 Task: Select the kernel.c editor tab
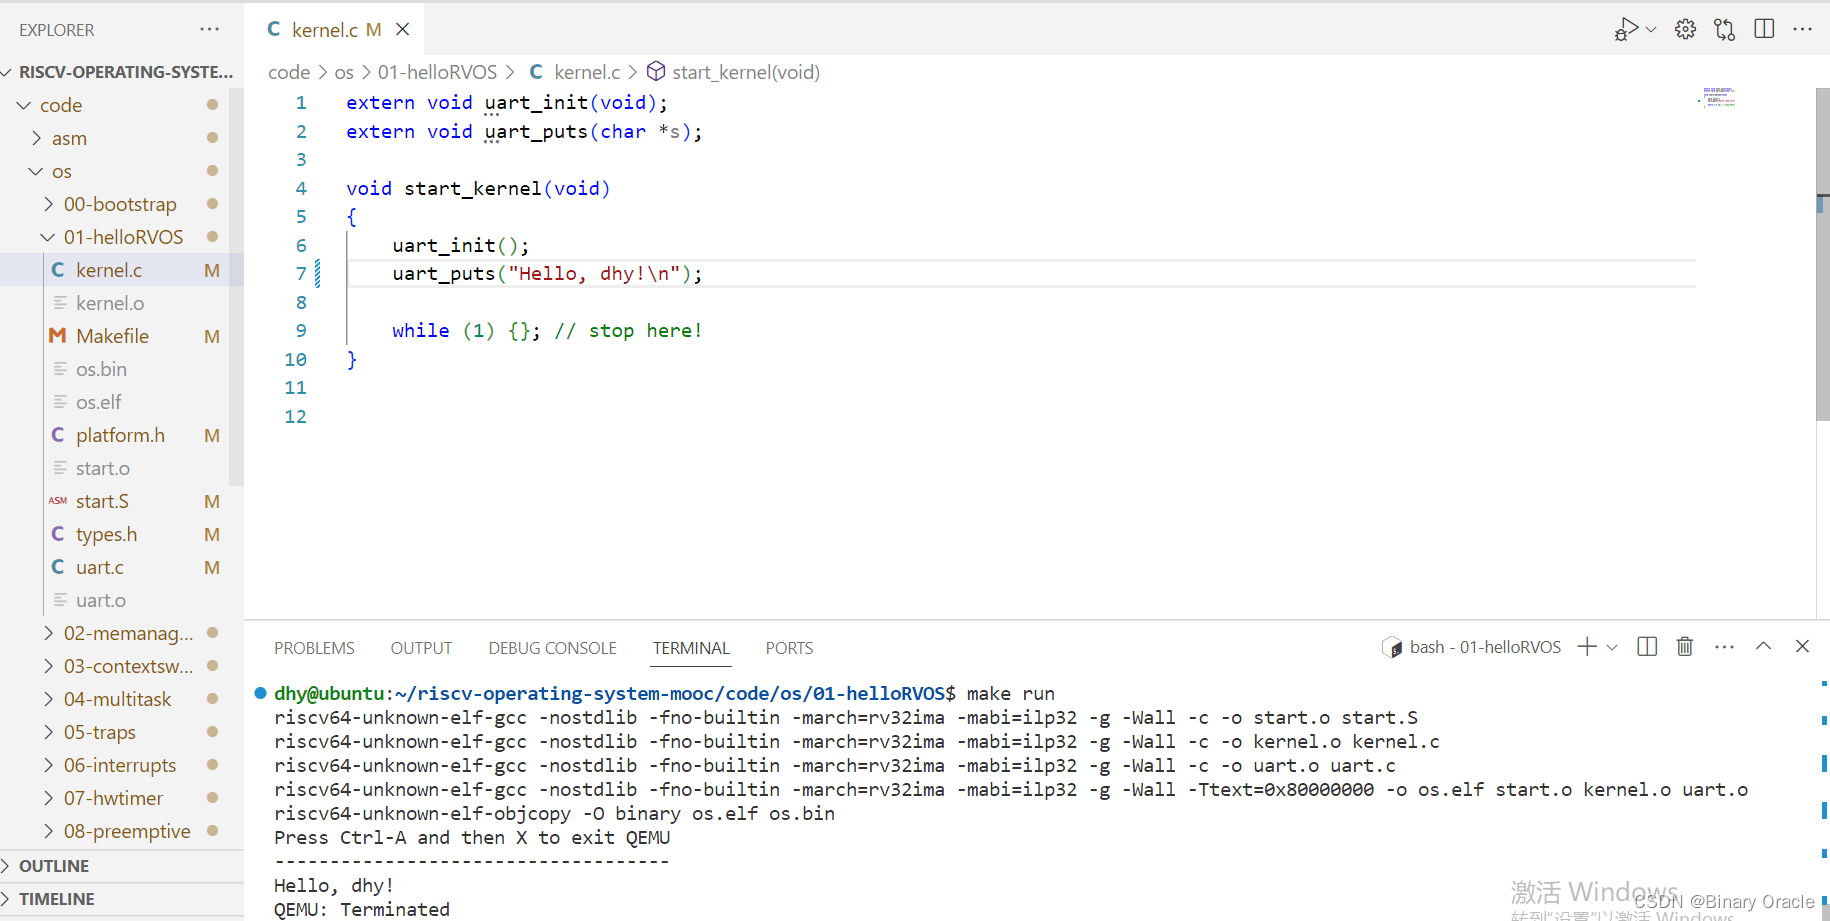[x=334, y=30]
